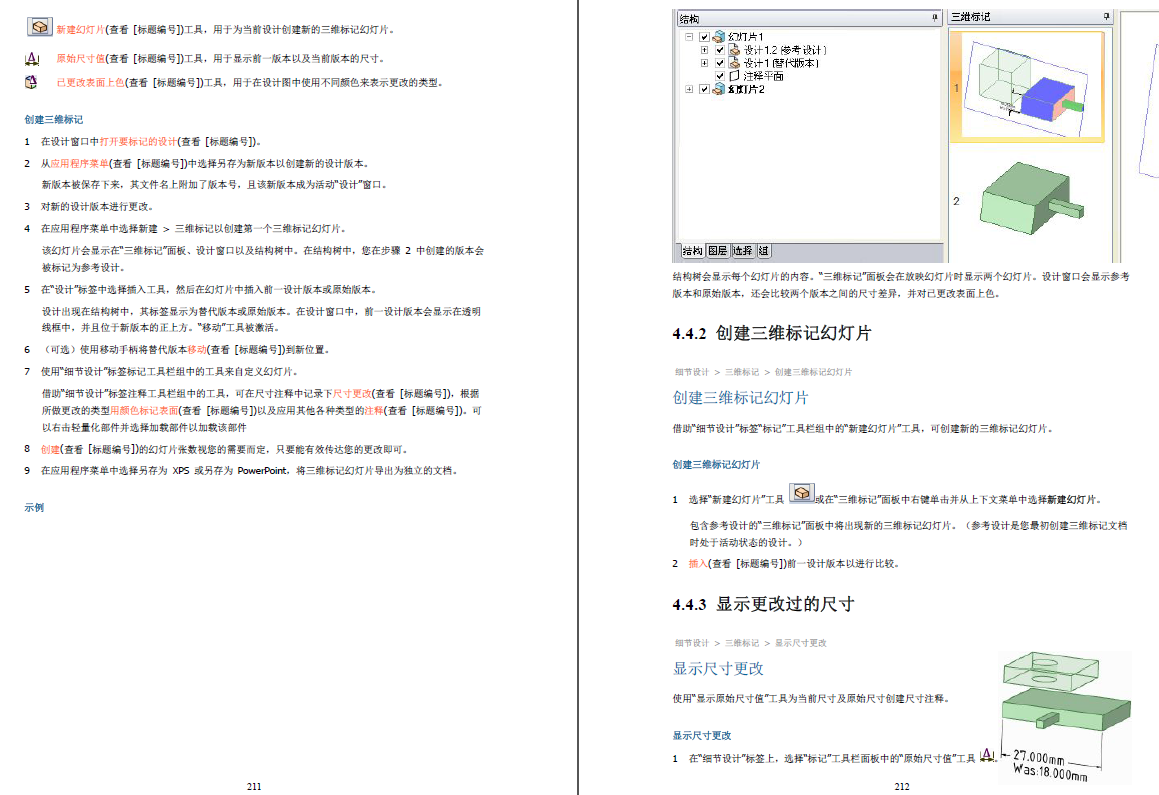Follow the 尺寸更改 link in step 7
Screen dimensions: 1159x795
click(x=352, y=394)
